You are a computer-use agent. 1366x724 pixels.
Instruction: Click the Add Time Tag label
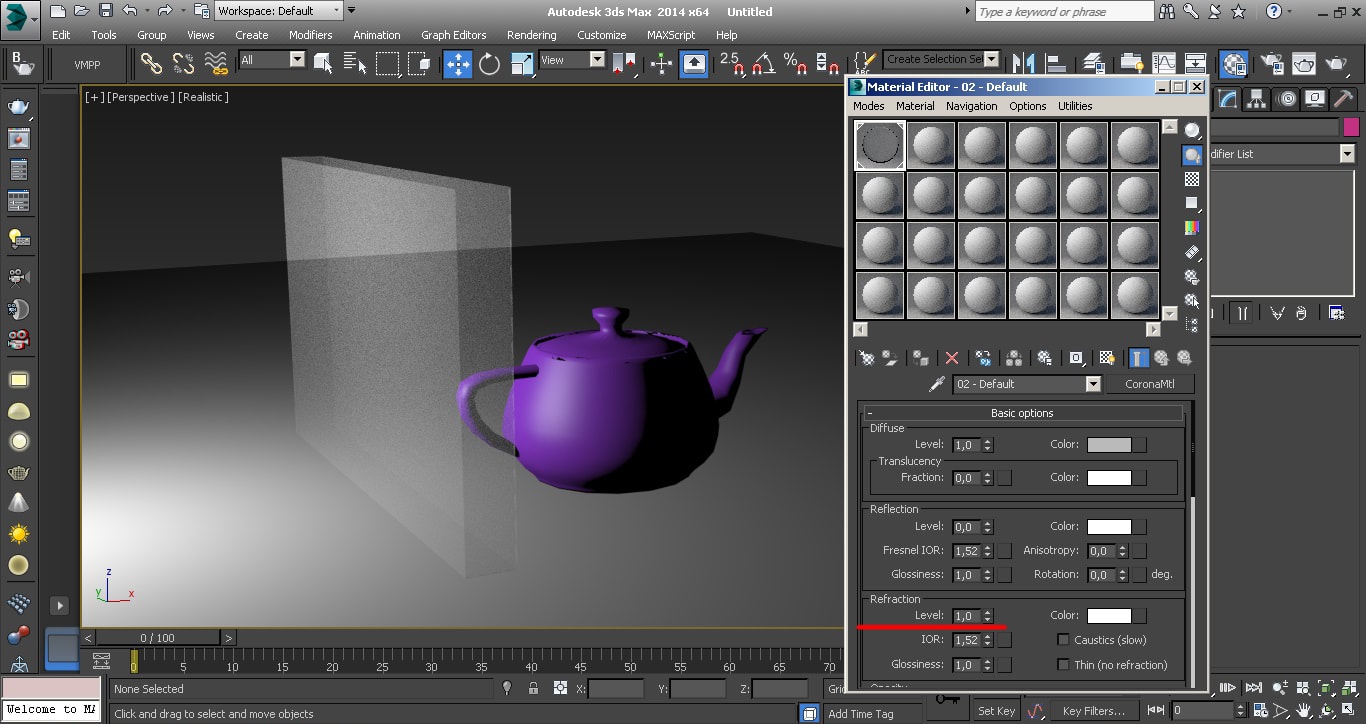[x=860, y=714]
